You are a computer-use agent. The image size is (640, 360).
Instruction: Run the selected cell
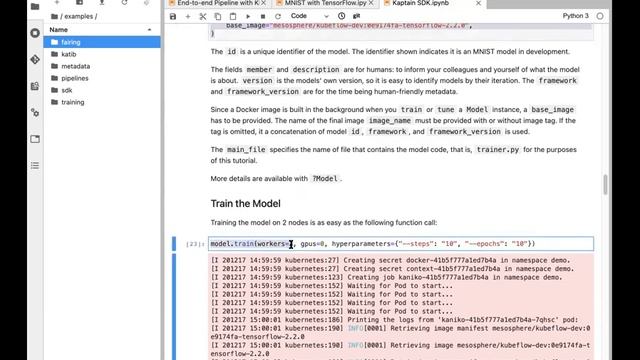pos(248,16)
